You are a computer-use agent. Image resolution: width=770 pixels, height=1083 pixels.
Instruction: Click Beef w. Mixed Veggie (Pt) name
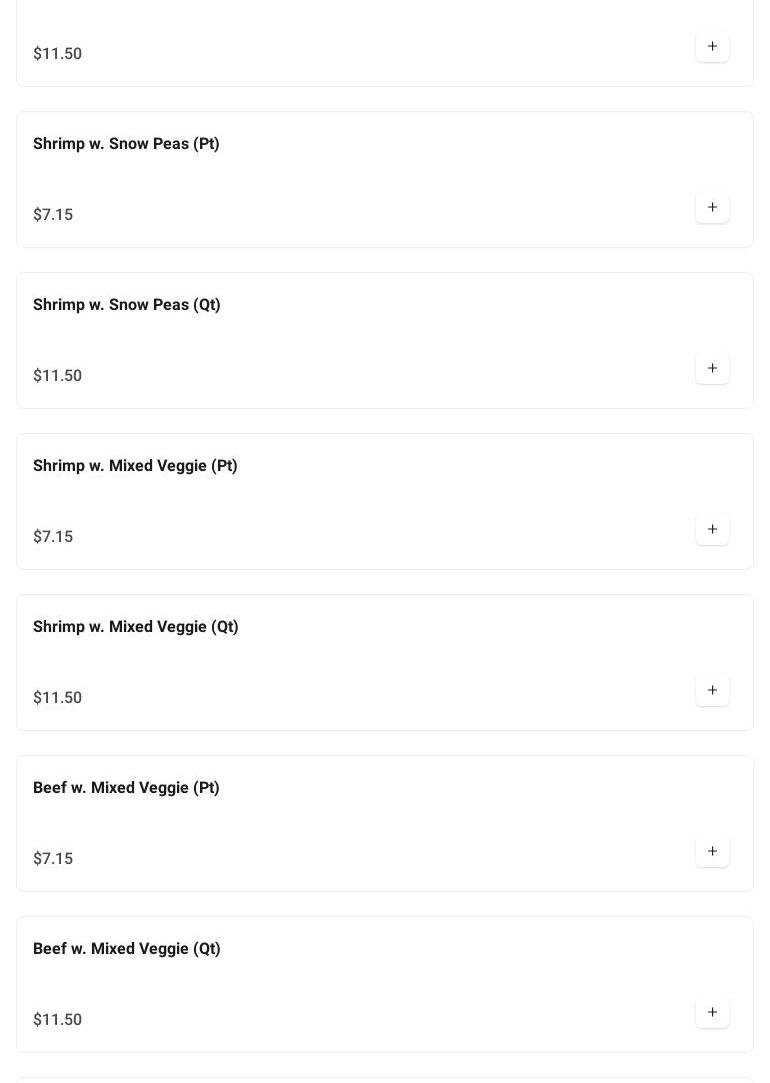click(126, 788)
